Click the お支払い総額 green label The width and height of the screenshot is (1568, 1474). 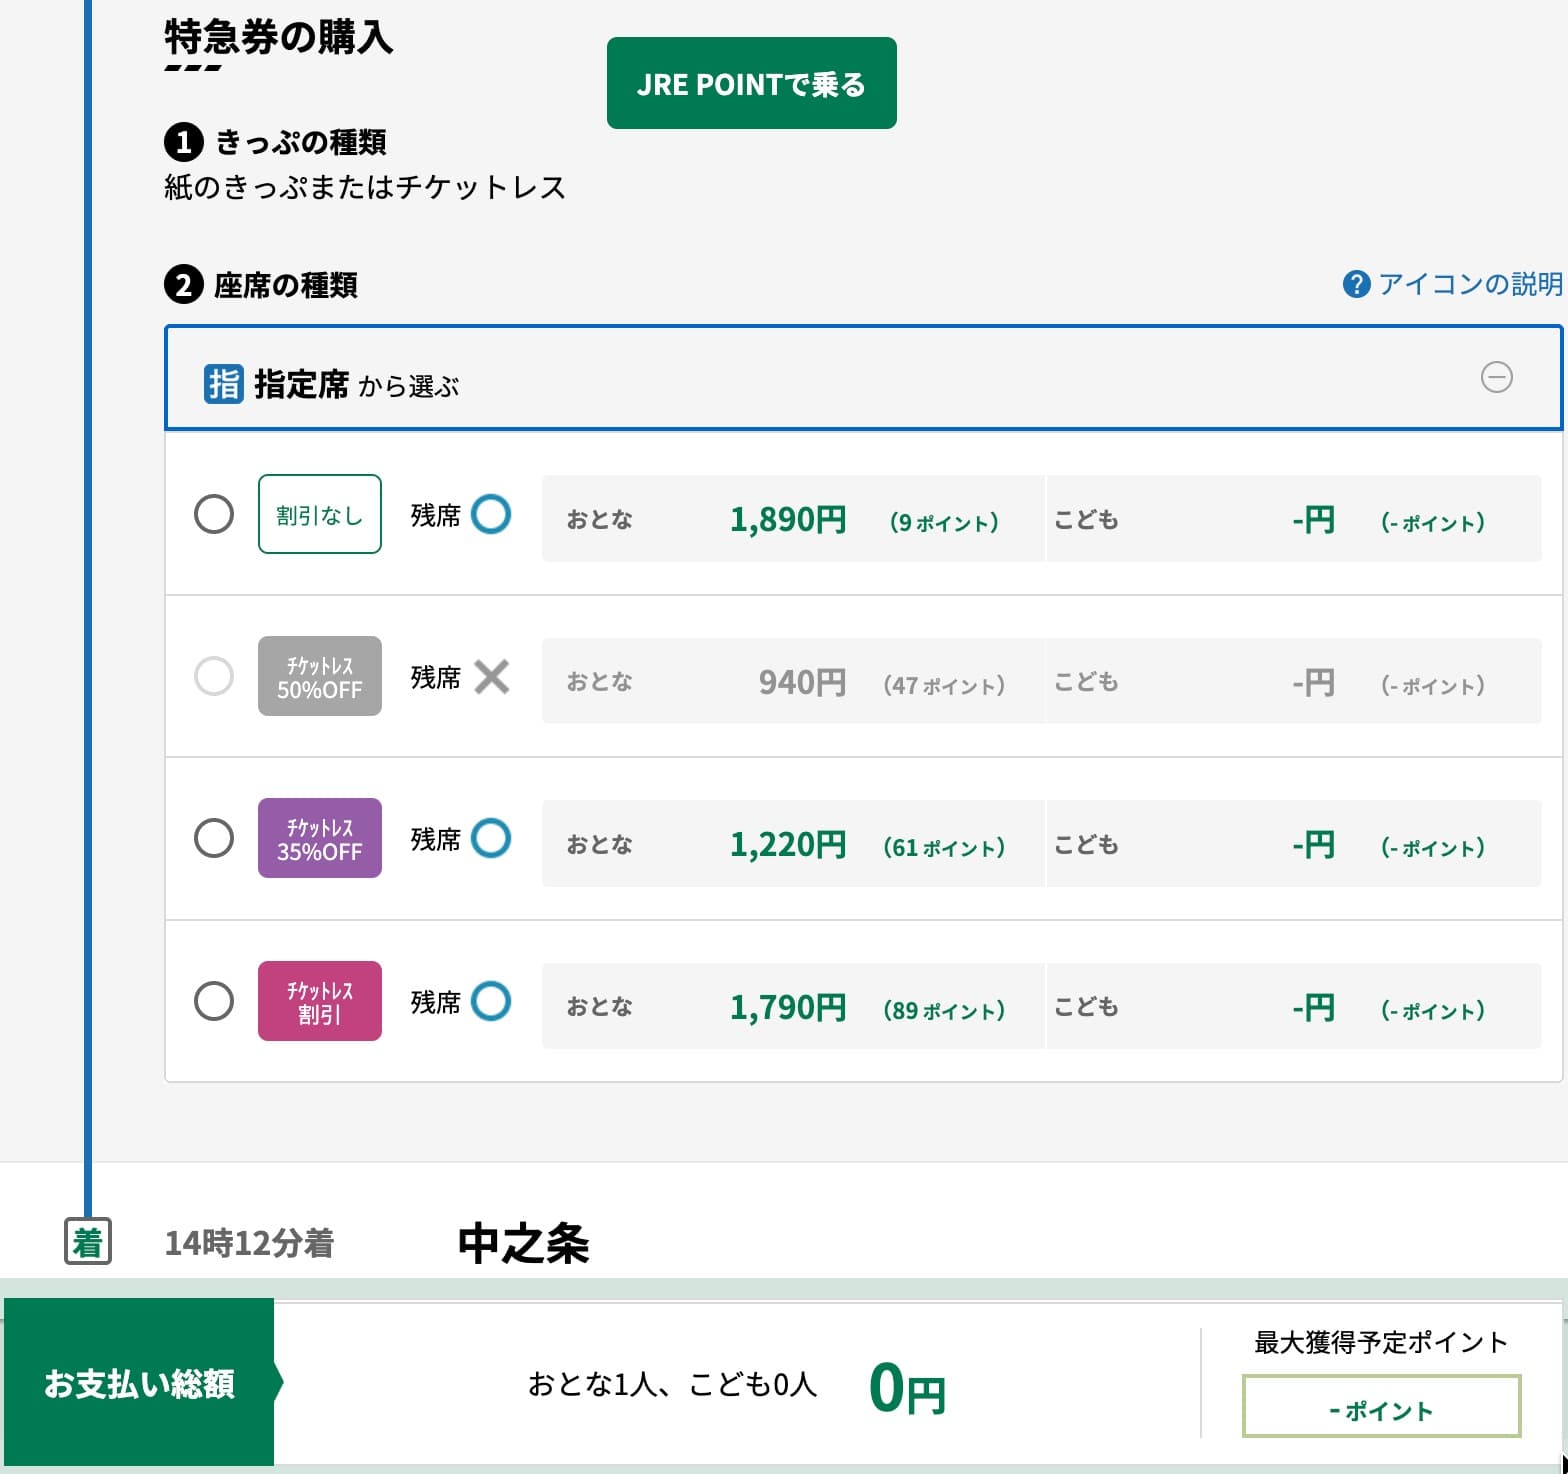point(140,1383)
